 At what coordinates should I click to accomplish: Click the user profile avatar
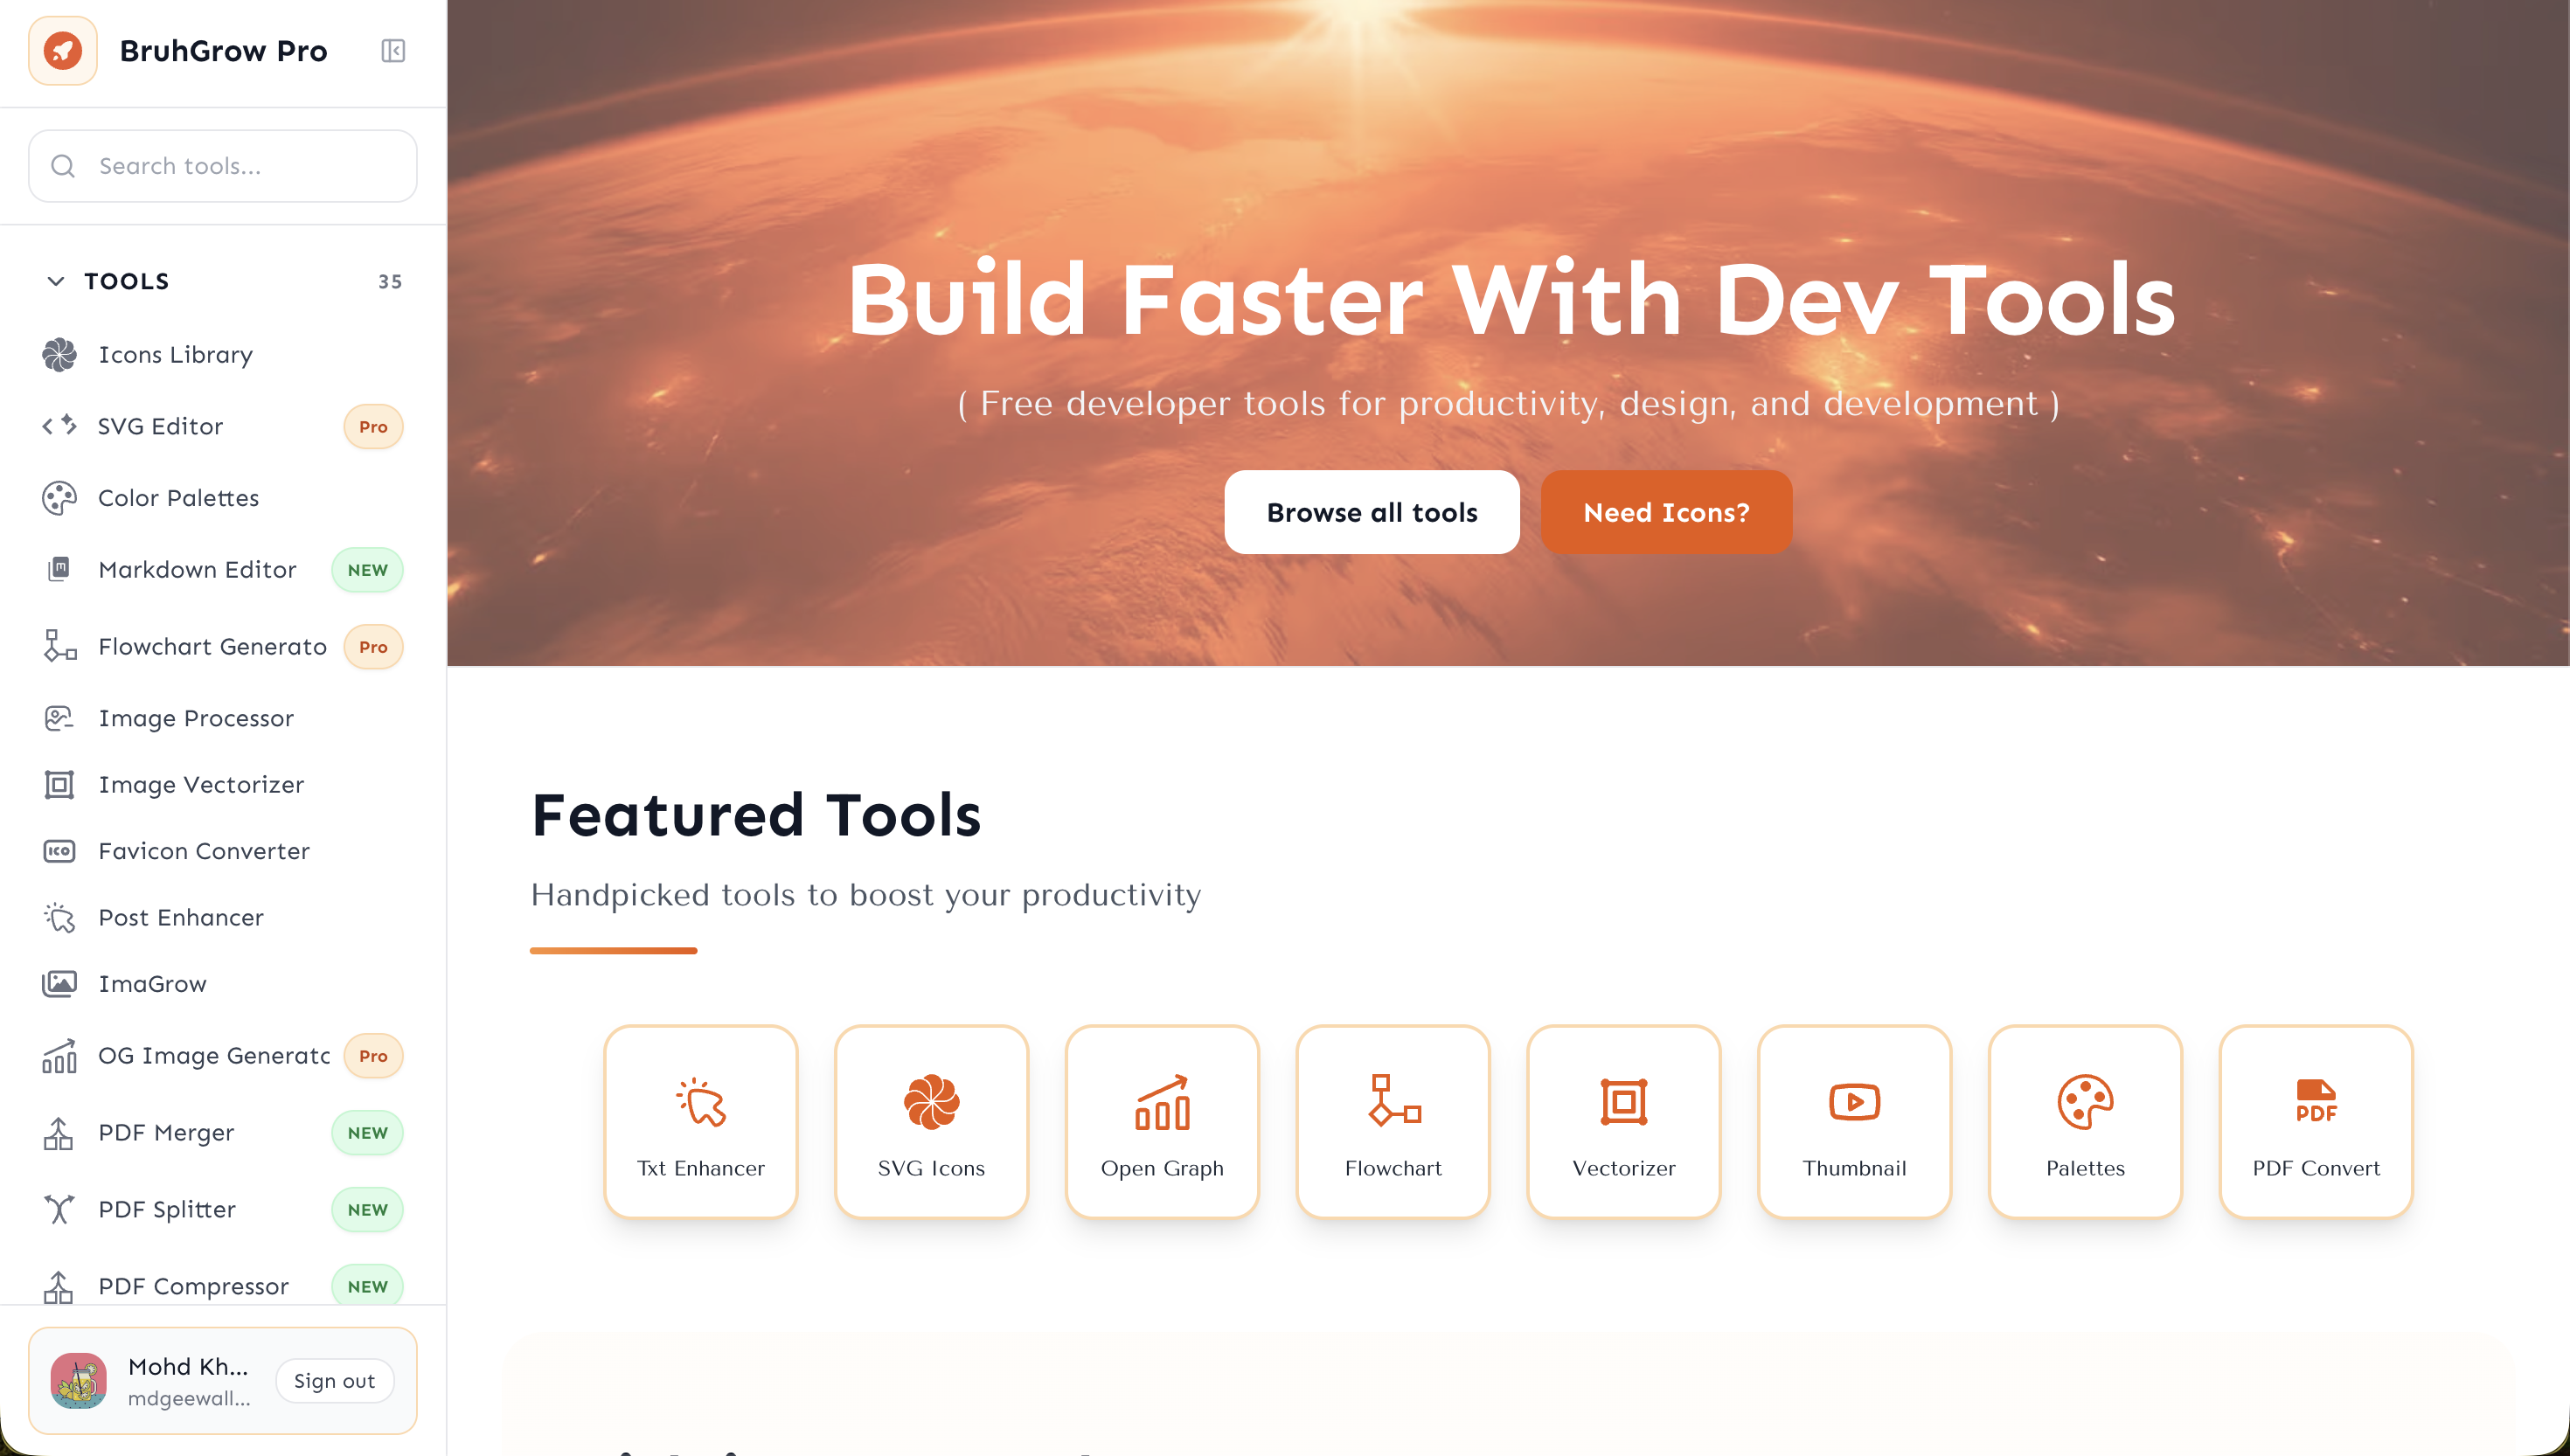coord(79,1380)
